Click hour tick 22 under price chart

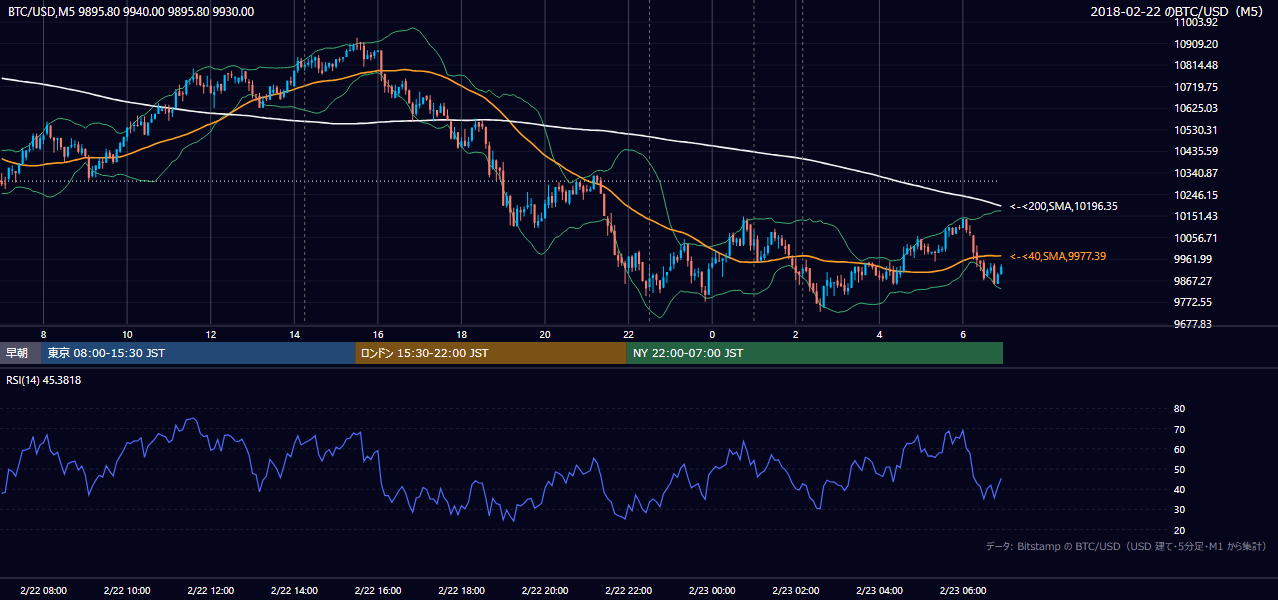[x=629, y=334]
